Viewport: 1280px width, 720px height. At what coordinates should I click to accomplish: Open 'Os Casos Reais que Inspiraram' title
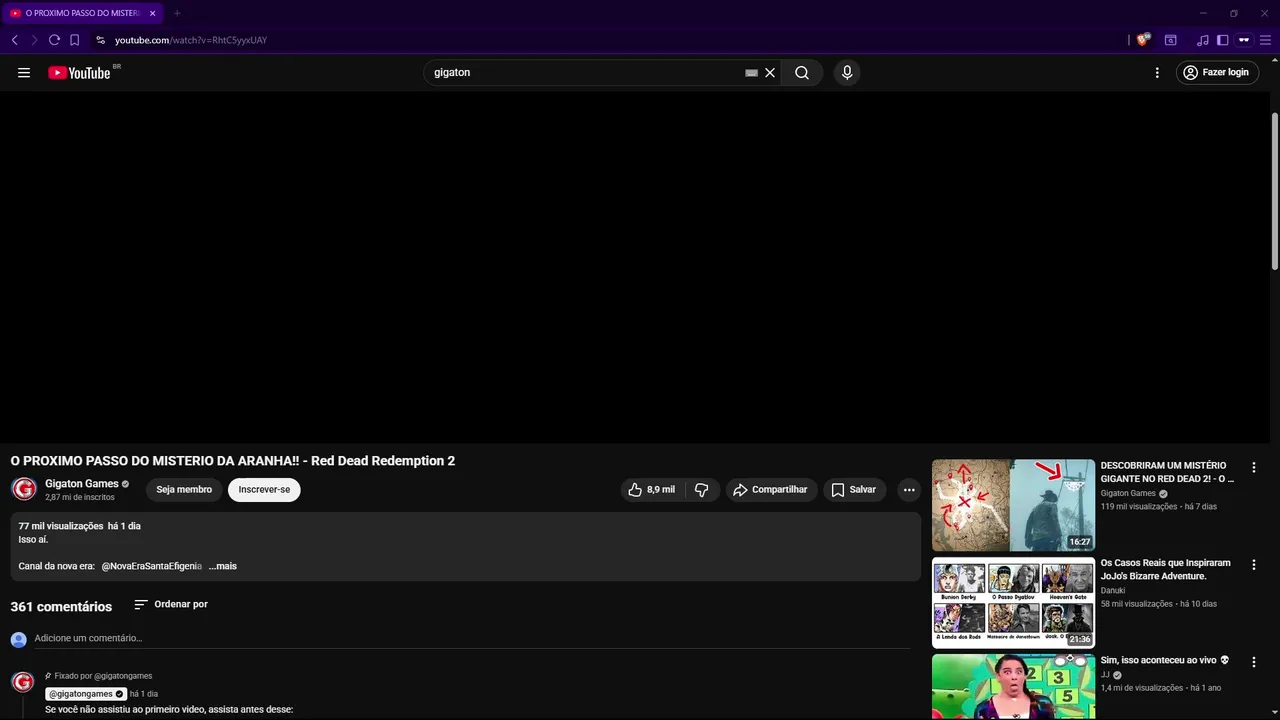click(1166, 569)
